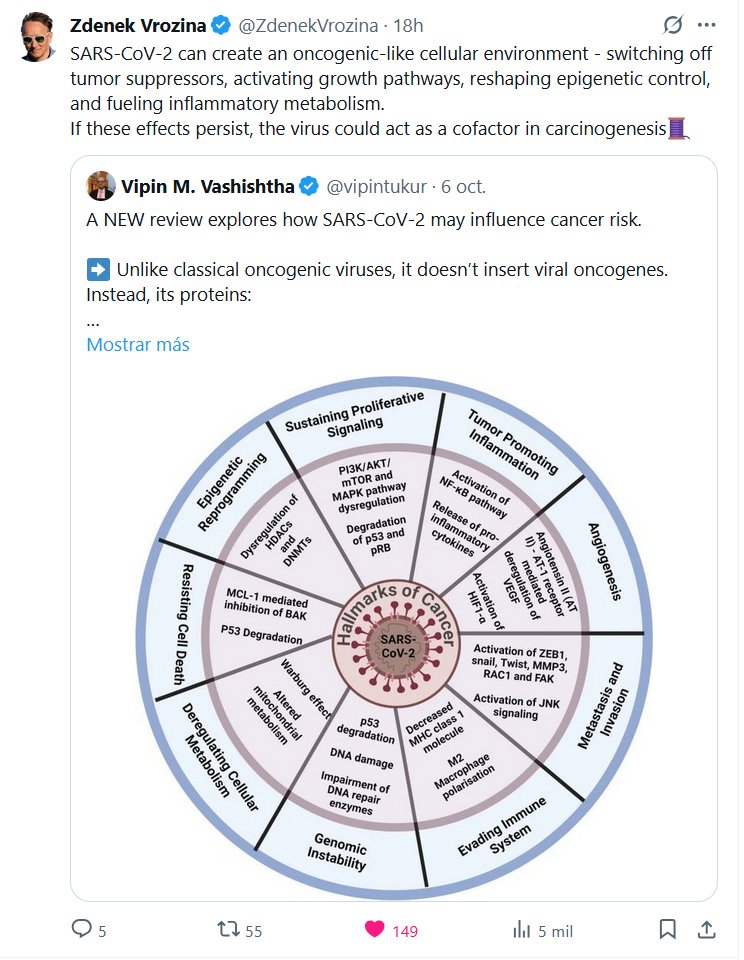Open the 6 oct. quoted post date

[x=463, y=185]
